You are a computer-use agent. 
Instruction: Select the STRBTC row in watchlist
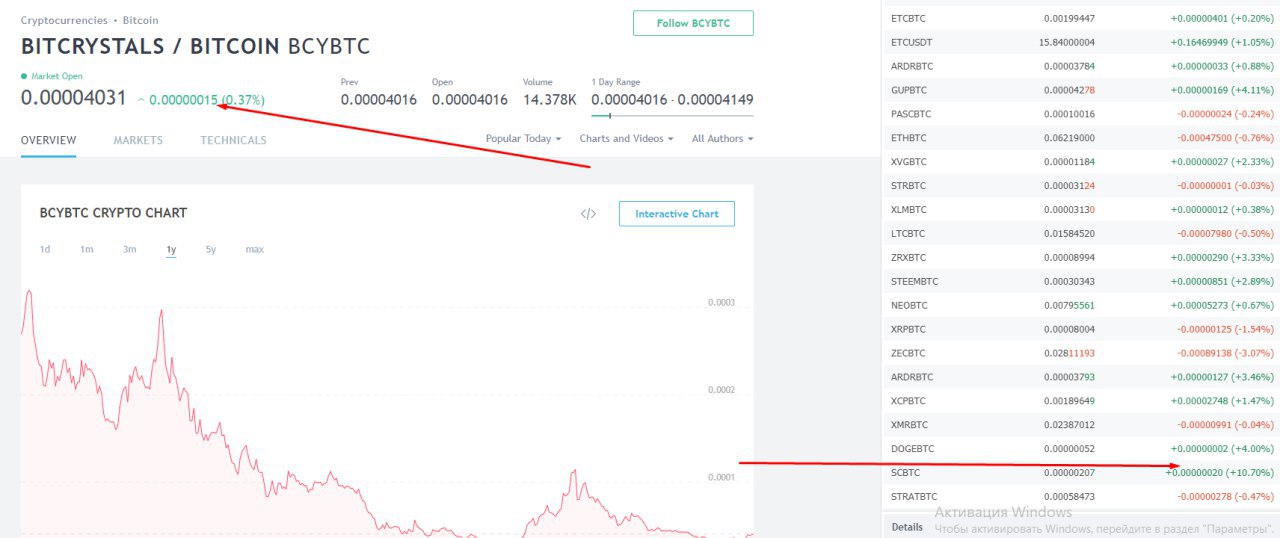[x=1081, y=186]
